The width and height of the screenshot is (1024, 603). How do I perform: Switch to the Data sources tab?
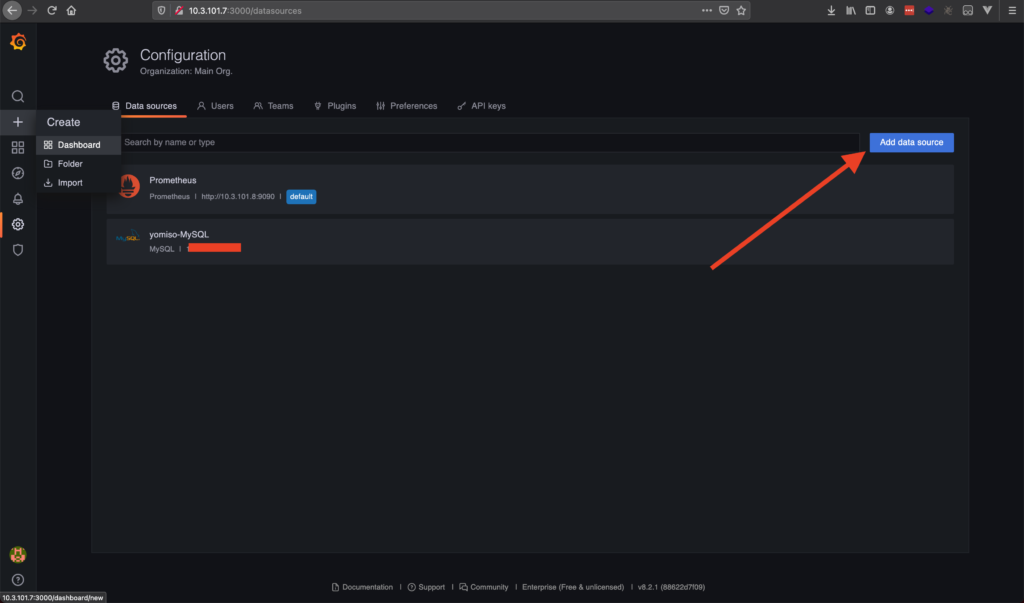(144, 106)
